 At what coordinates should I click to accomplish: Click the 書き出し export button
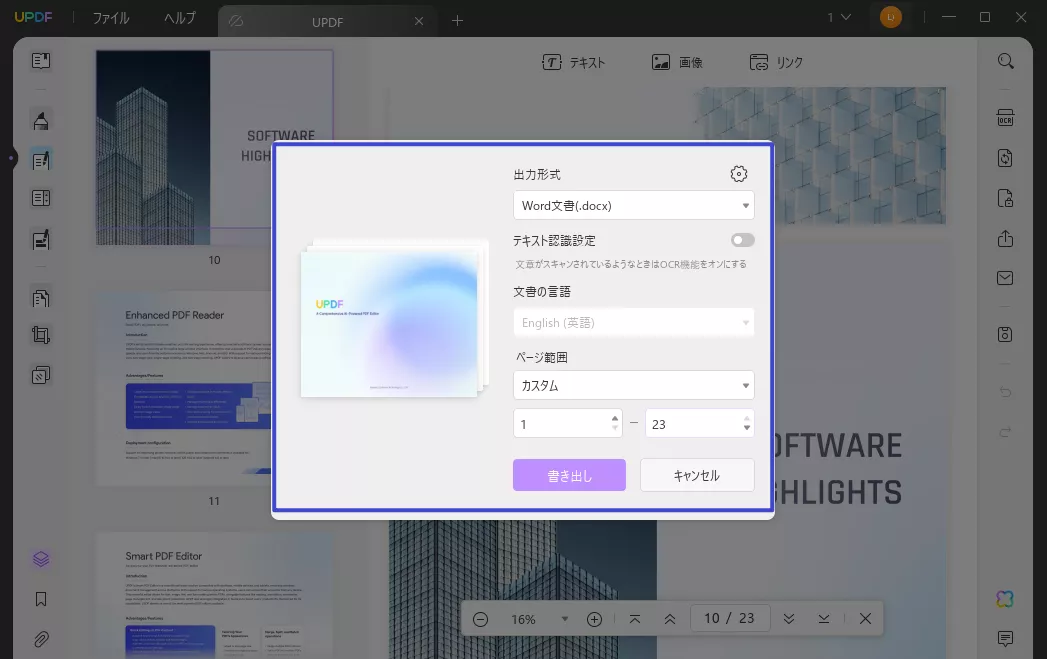pyautogui.click(x=569, y=475)
